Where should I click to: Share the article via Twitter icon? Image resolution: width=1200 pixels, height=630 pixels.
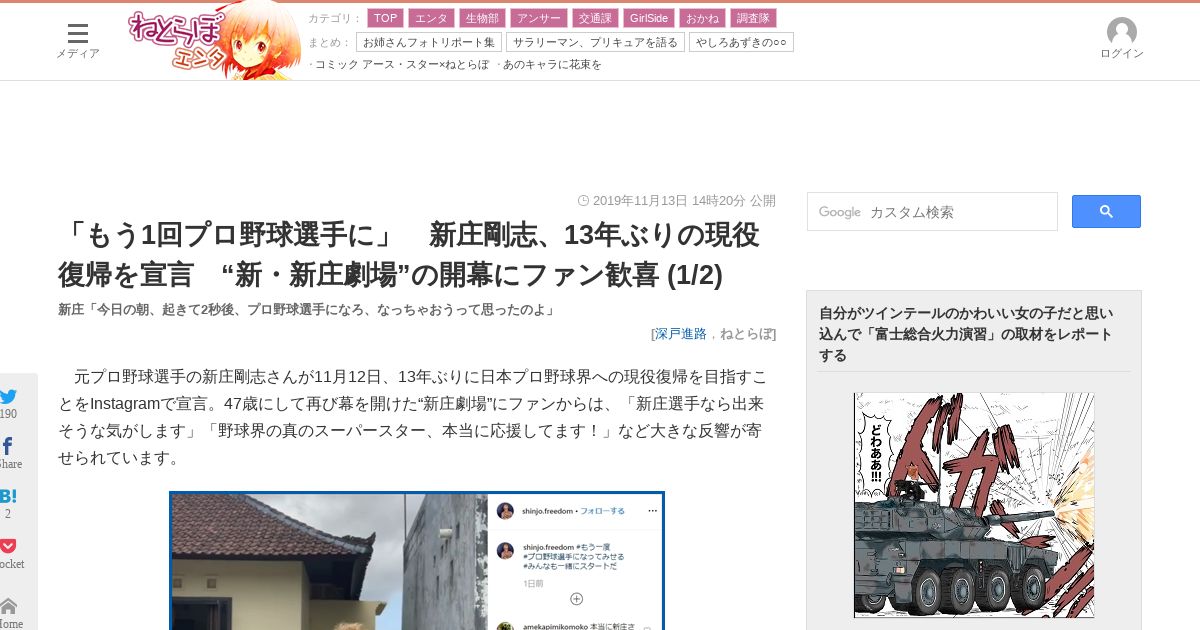tap(8, 396)
